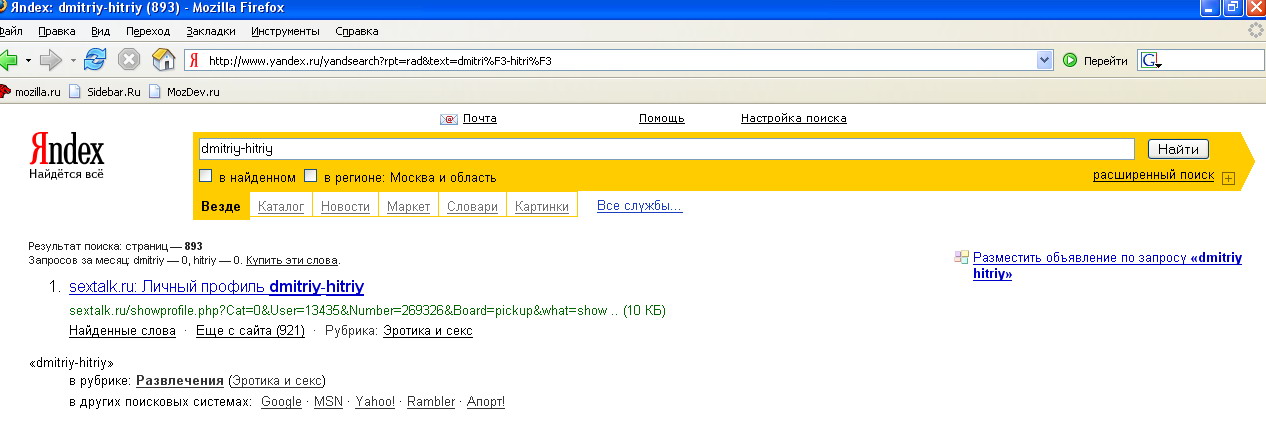Open the Закладки menu
This screenshot has width=1266, height=428.
tap(210, 31)
